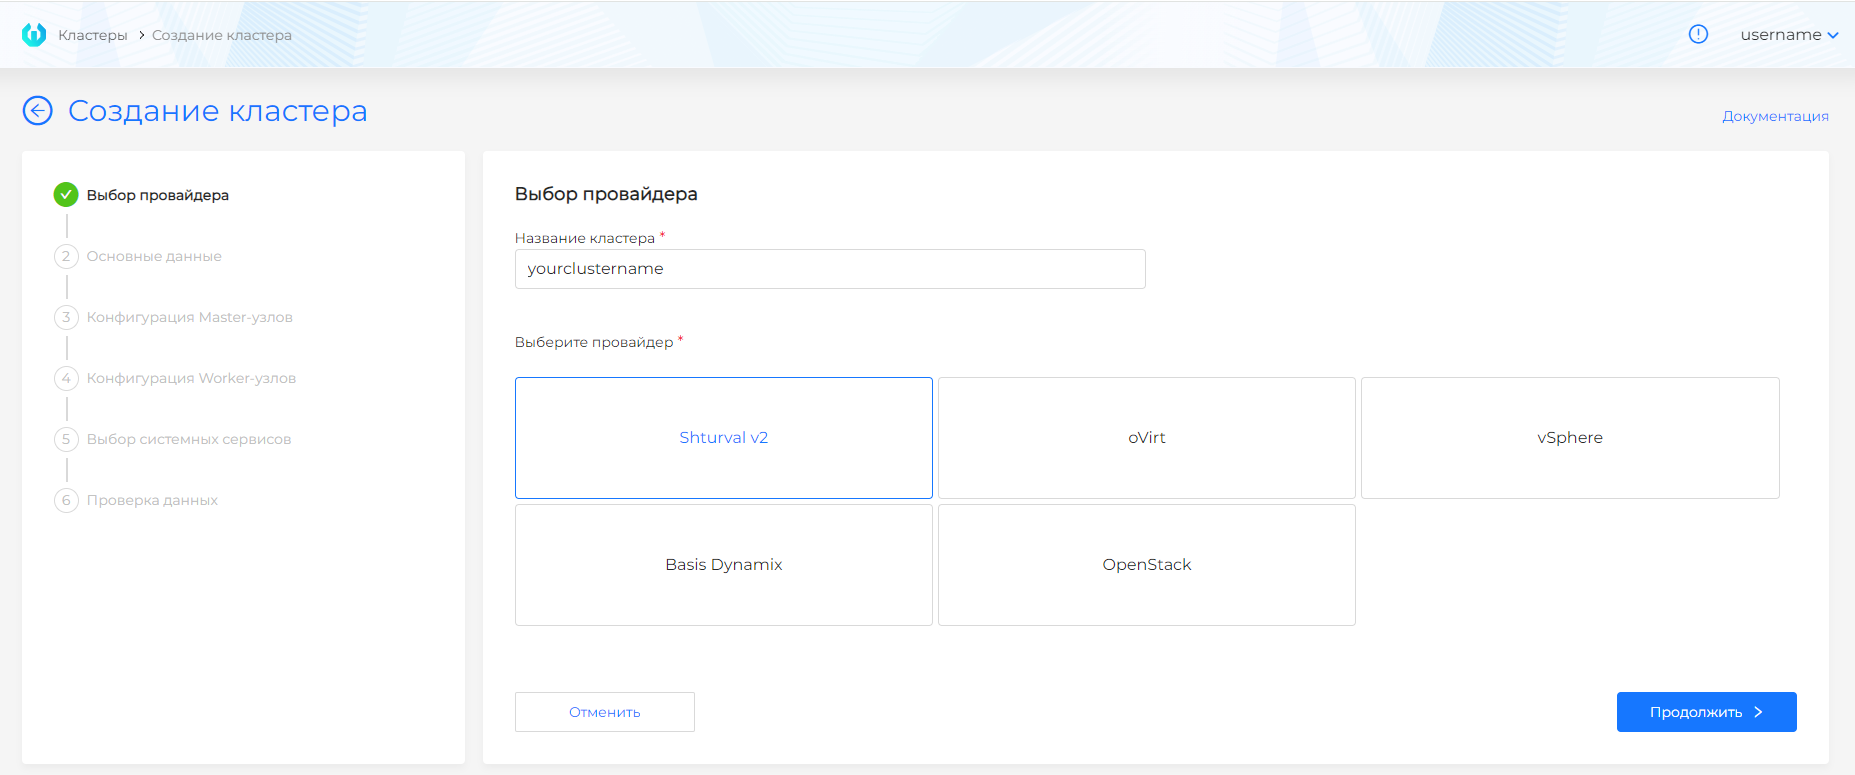This screenshot has height=775, width=1855.
Task: Open the info notification icon
Action: pyautogui.click(x=1698, y=34)
